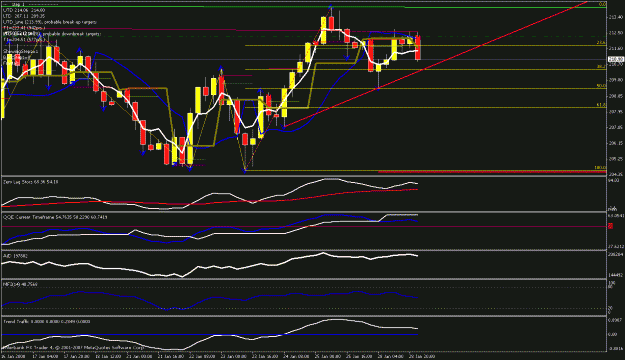Screen dimensions: 625x360
Task: Select the 100.0 Fibonacci level label
Action: 600,168
